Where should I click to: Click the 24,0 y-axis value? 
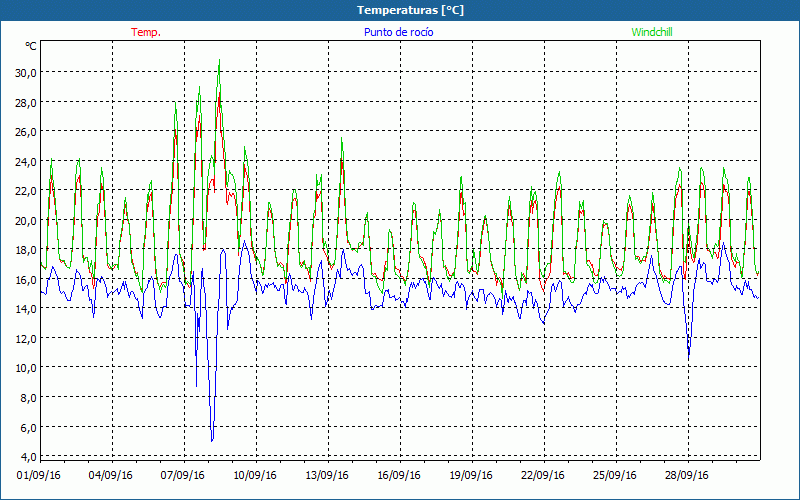click(x=26, y=162)
